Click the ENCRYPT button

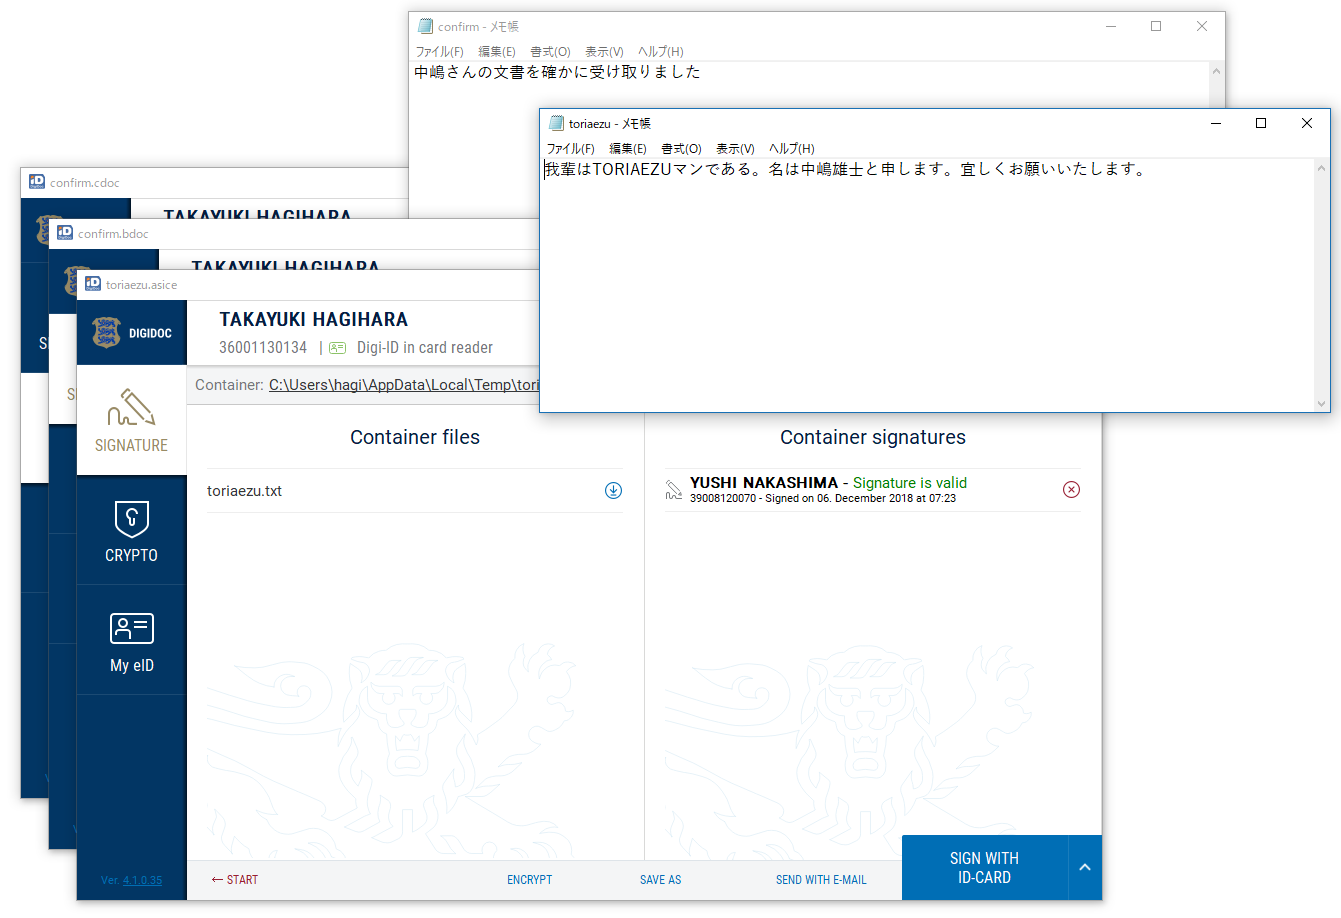[x=529, y=880]
